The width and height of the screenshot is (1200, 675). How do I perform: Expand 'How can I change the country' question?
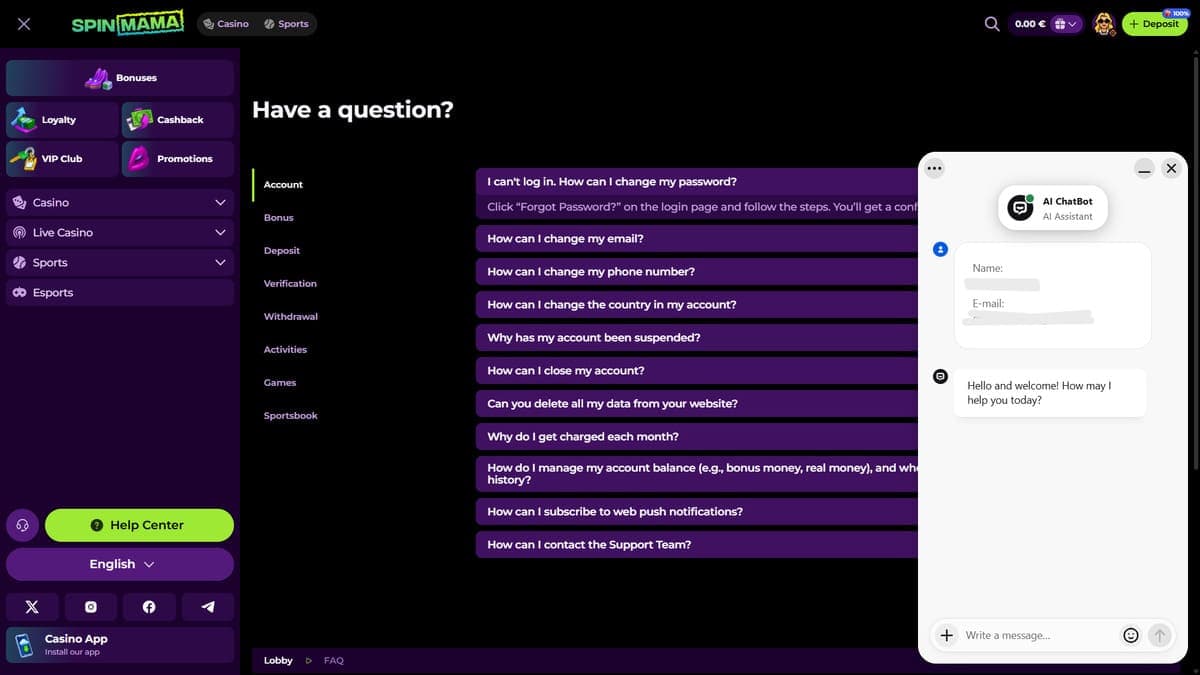tap(697, 304)
